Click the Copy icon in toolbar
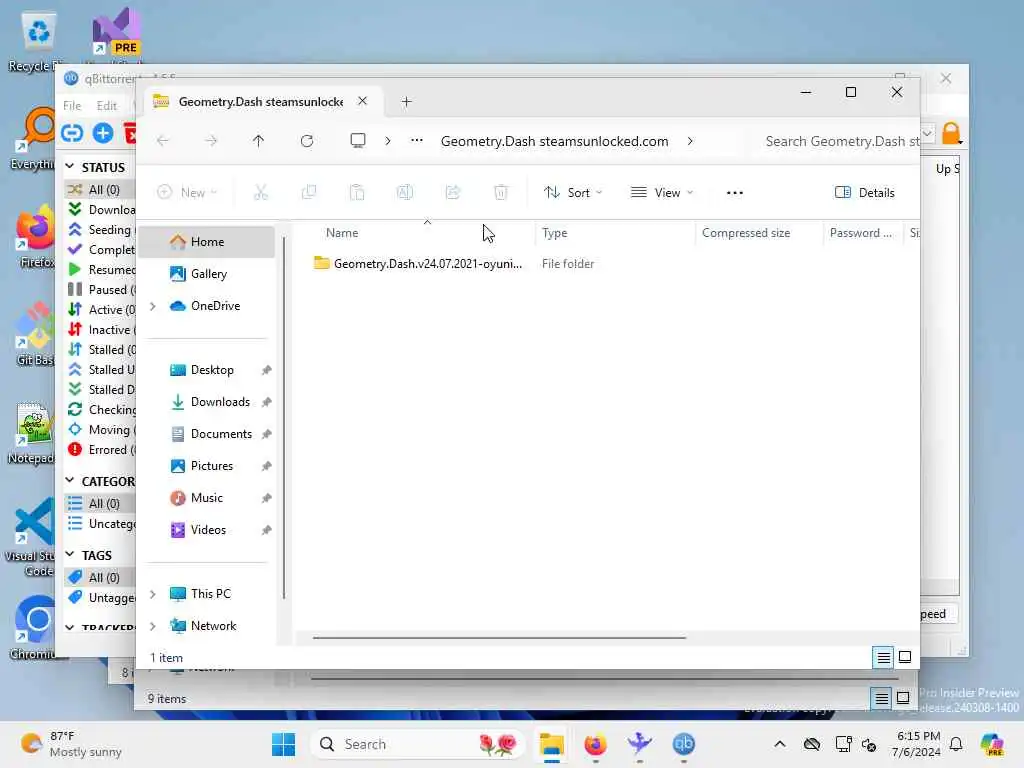Screen dimensions: 1024x768 pos(309,192)
